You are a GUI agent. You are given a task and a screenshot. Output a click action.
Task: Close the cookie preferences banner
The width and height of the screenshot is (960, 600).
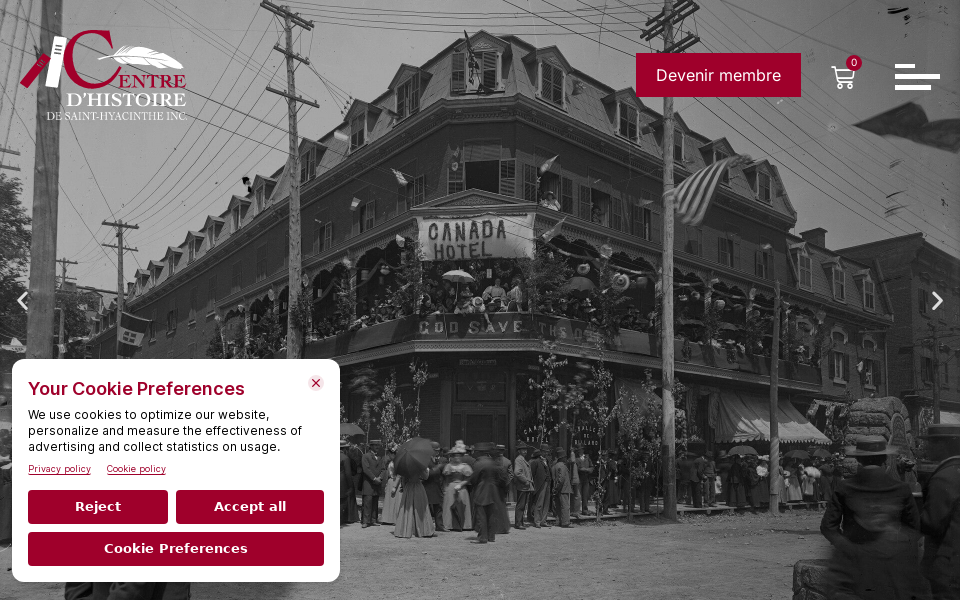(316, 383)
